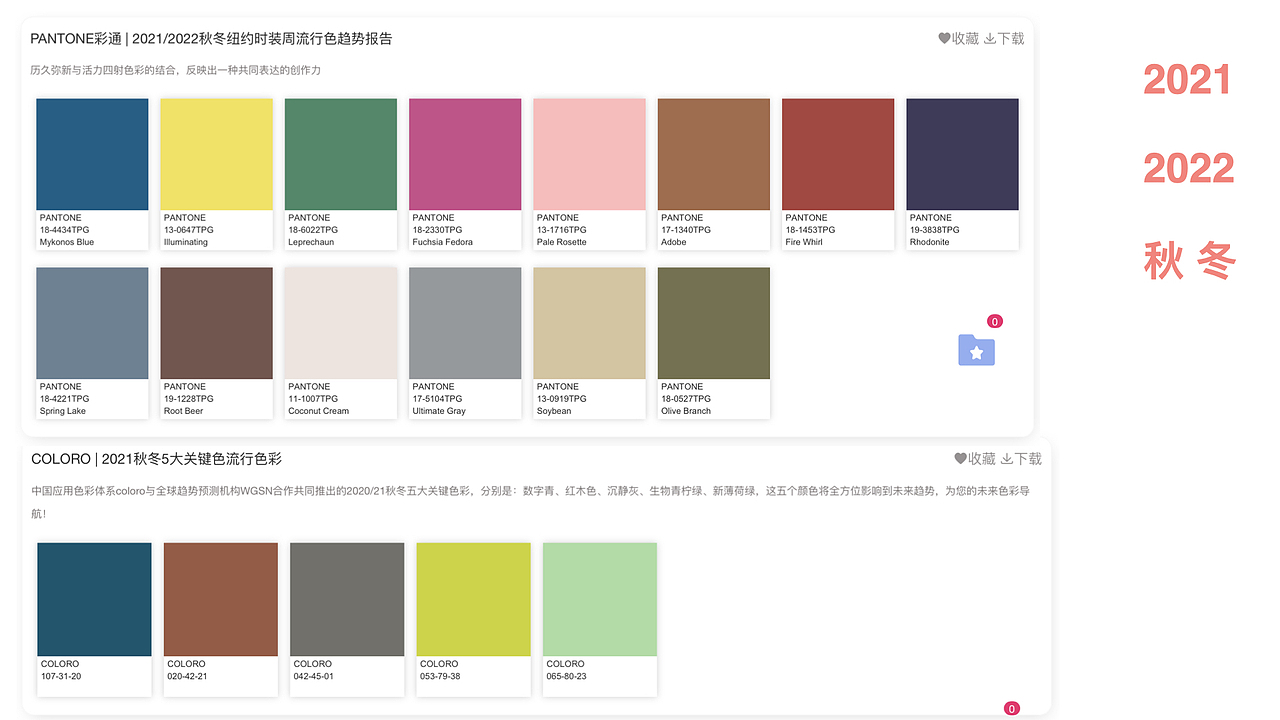Select COLORO lime swatch 053-79-38
Viewport: 1280px width, 720px height.
click(x=473, y=599)
